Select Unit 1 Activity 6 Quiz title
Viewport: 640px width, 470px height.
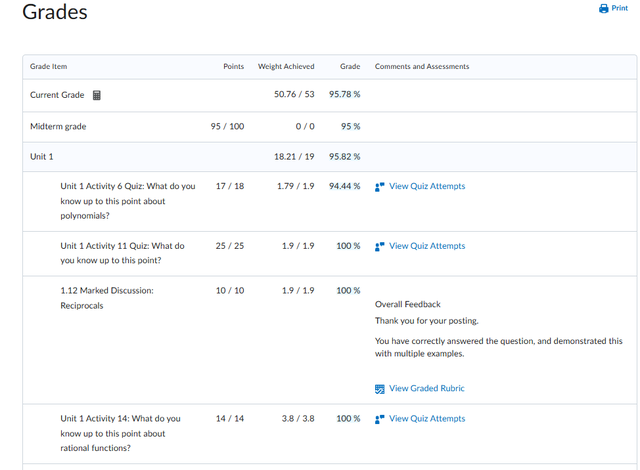(x=128, y=201)
